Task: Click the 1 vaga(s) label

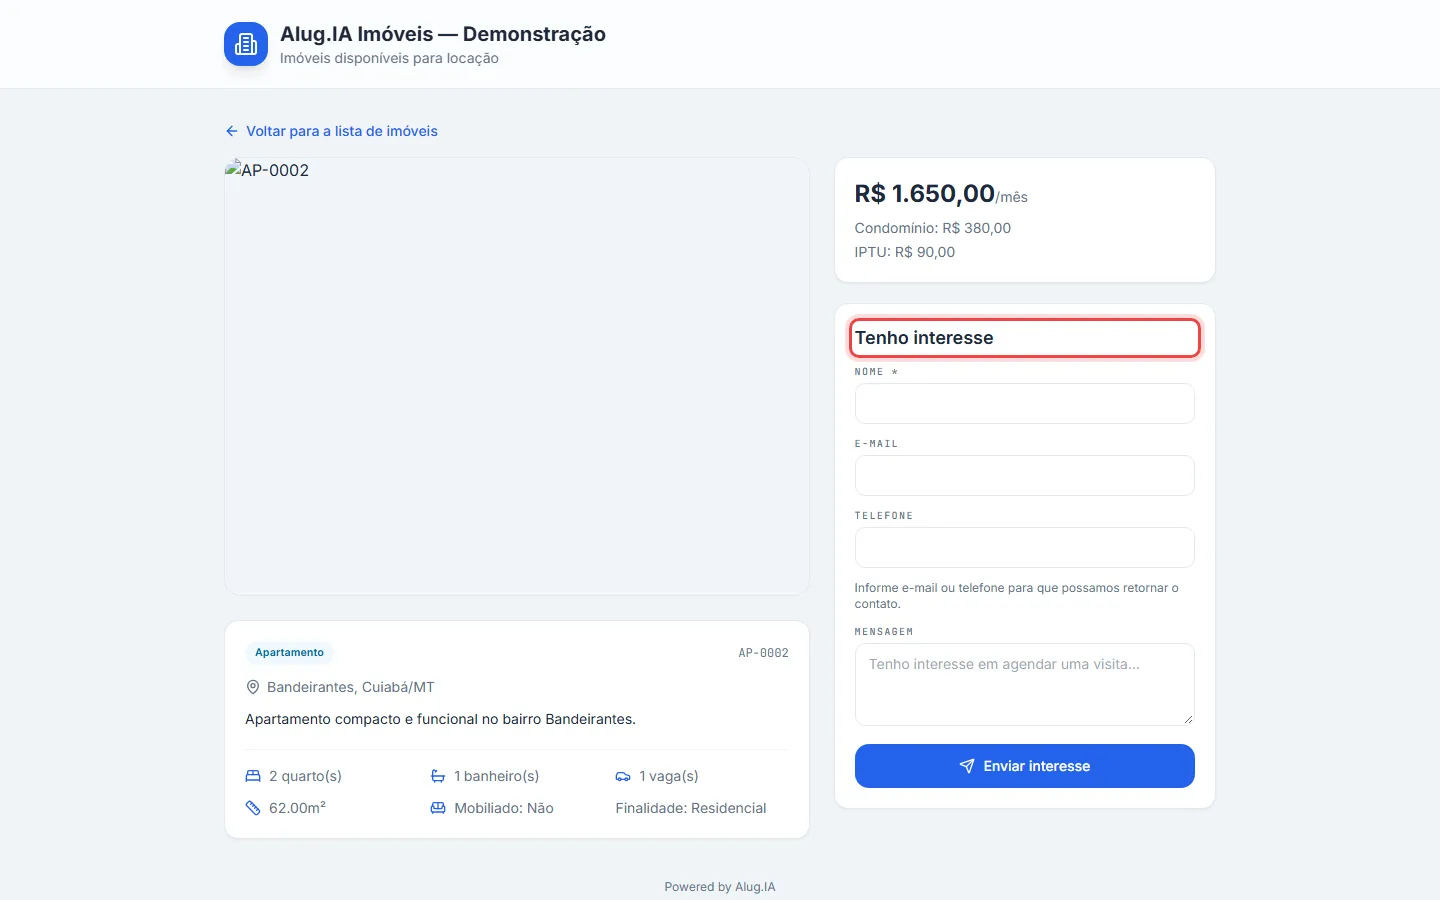Action: [669, 776]
